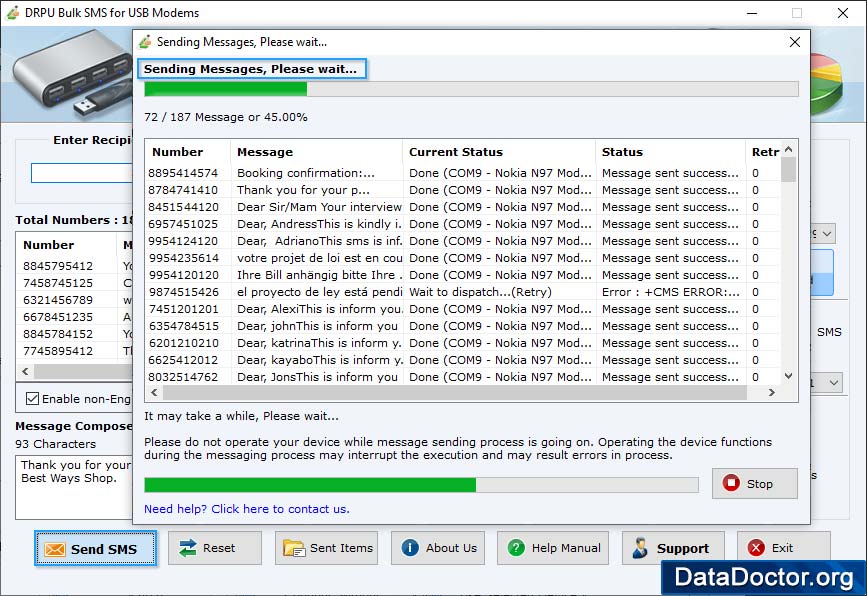
Task: Select number 7745895412 in main window list
Action: 58,351
